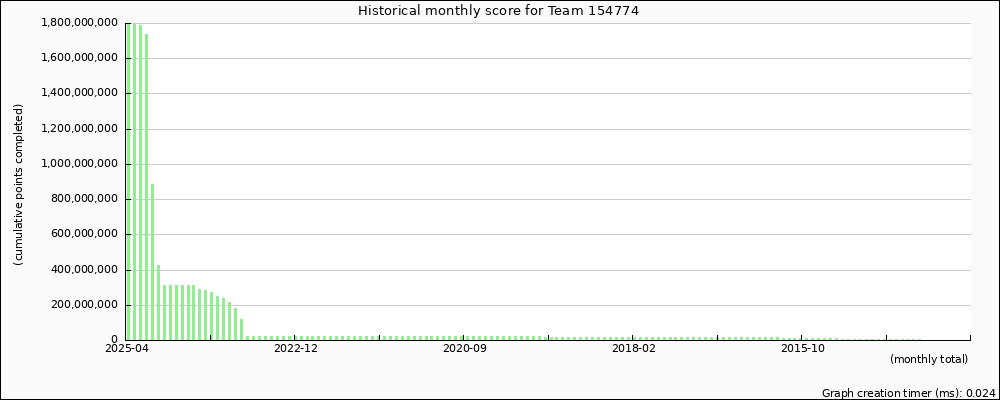Click the '(monthly total)' axis caption

(929, 360)
